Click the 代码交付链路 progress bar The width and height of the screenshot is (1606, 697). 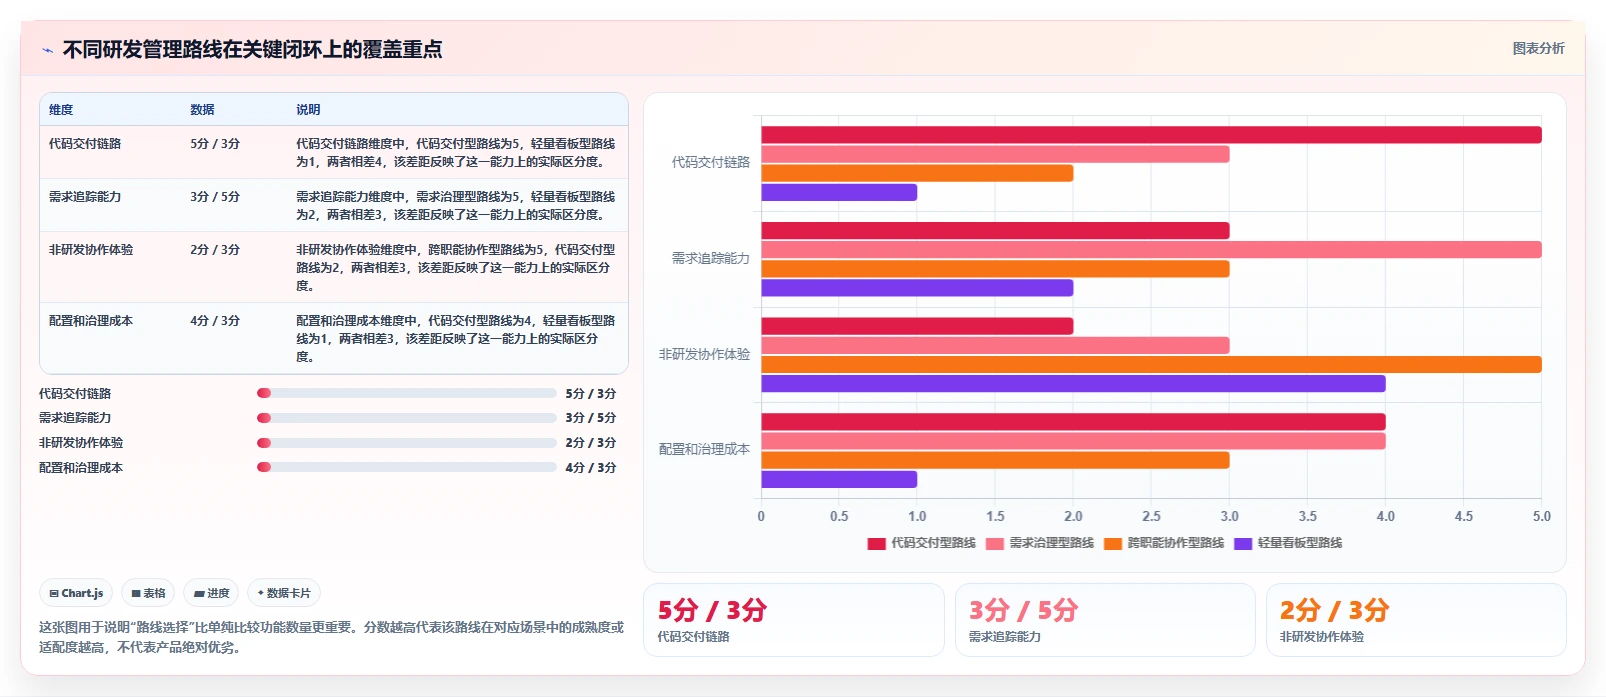(x=406, y=393)
